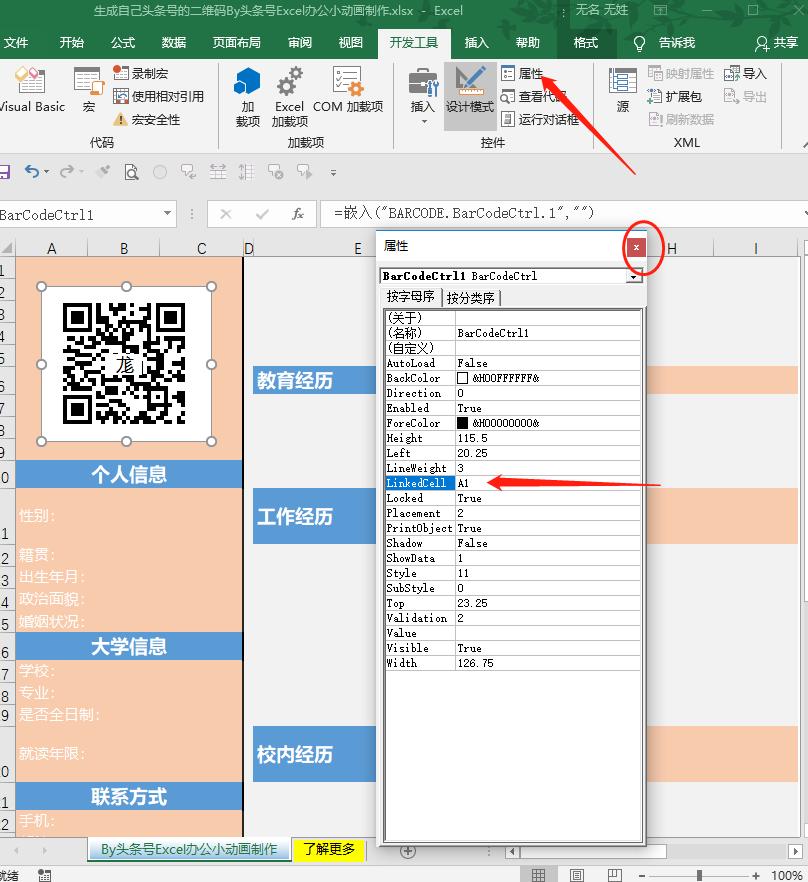Open the 公式 ribbon tab

click(123, 43)
